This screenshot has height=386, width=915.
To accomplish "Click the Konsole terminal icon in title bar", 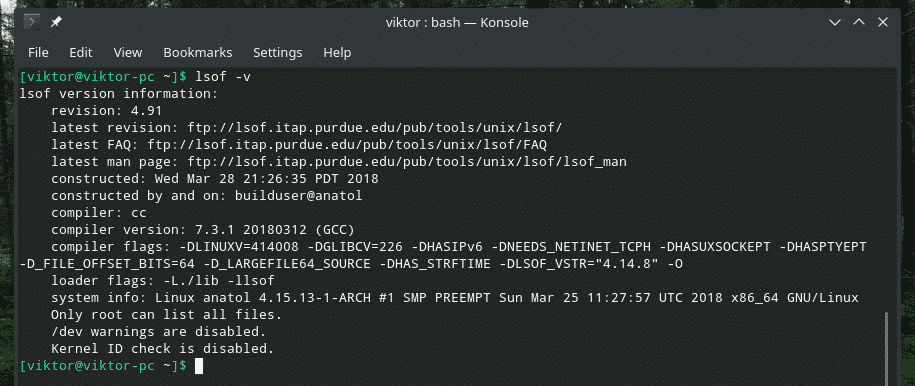I will [32, 23].
